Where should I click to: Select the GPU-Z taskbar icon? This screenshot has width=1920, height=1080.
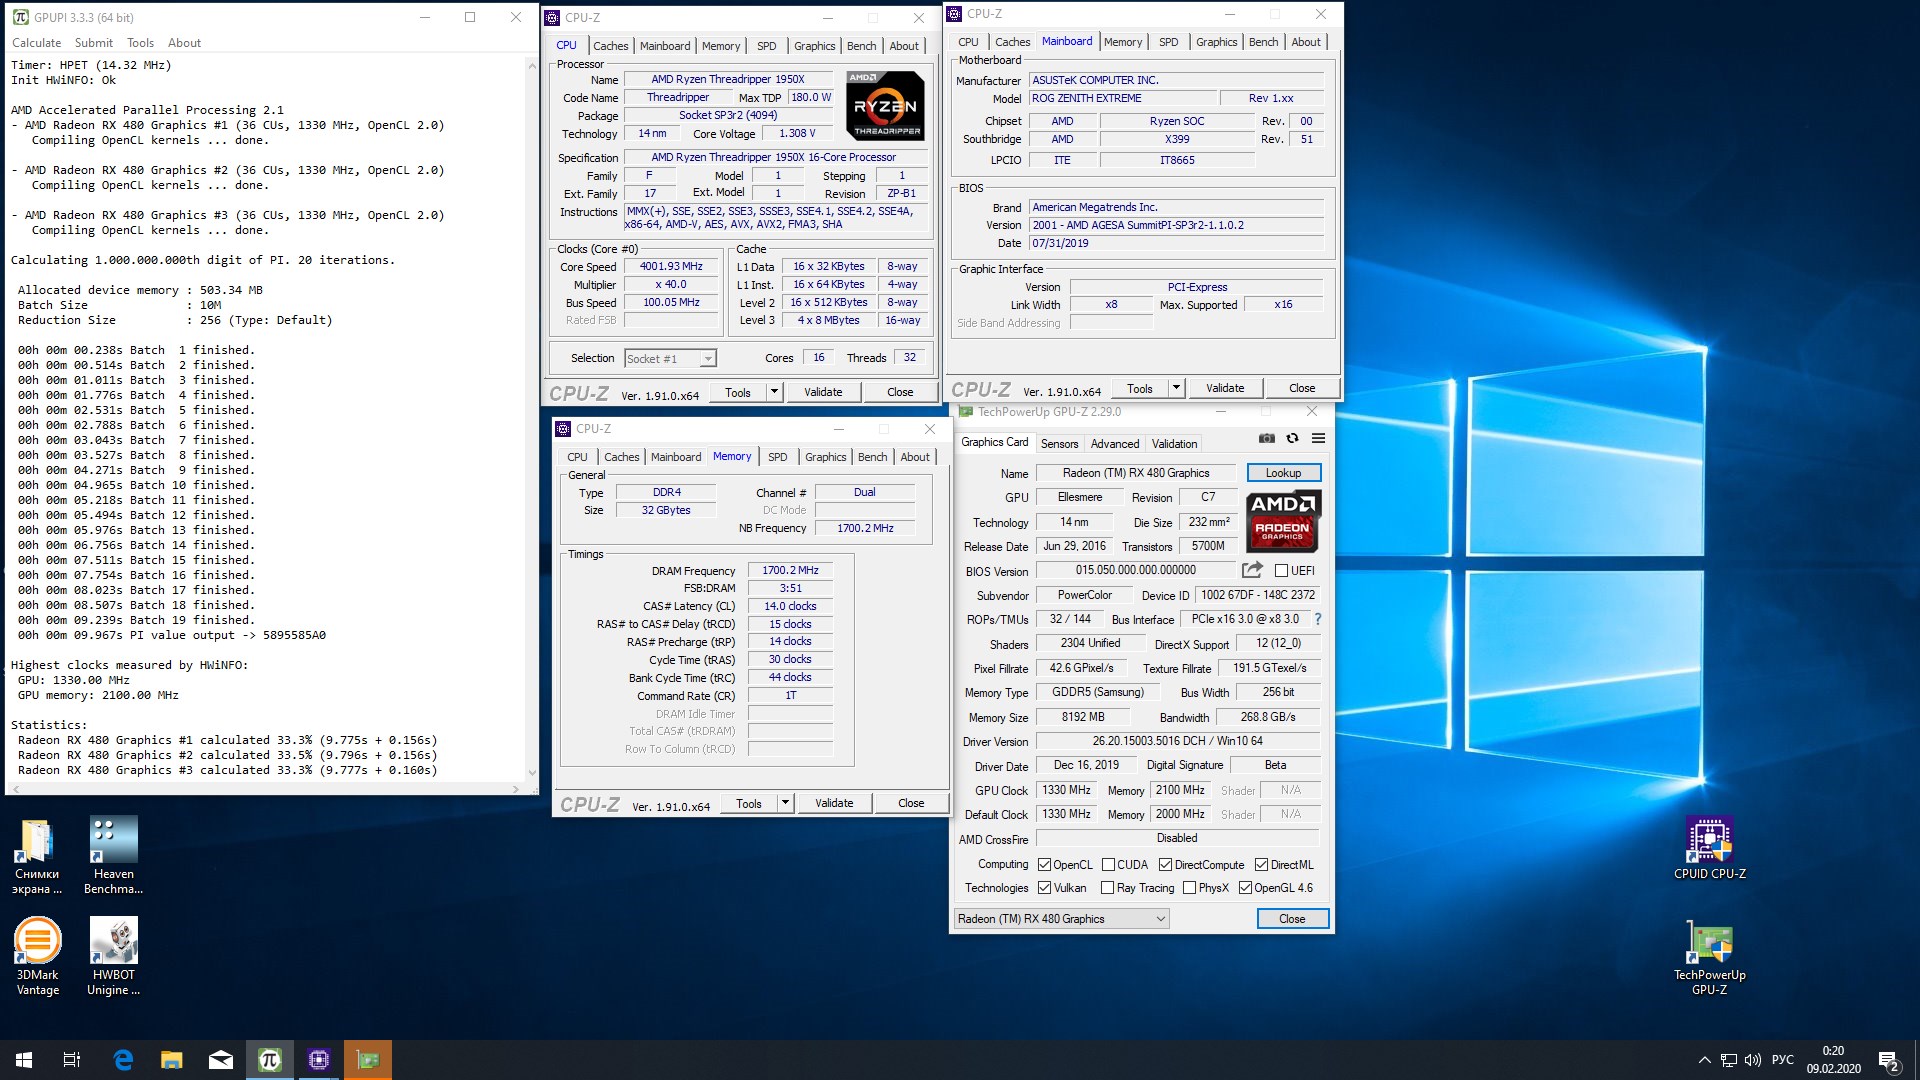click(x=368, y=1060)
